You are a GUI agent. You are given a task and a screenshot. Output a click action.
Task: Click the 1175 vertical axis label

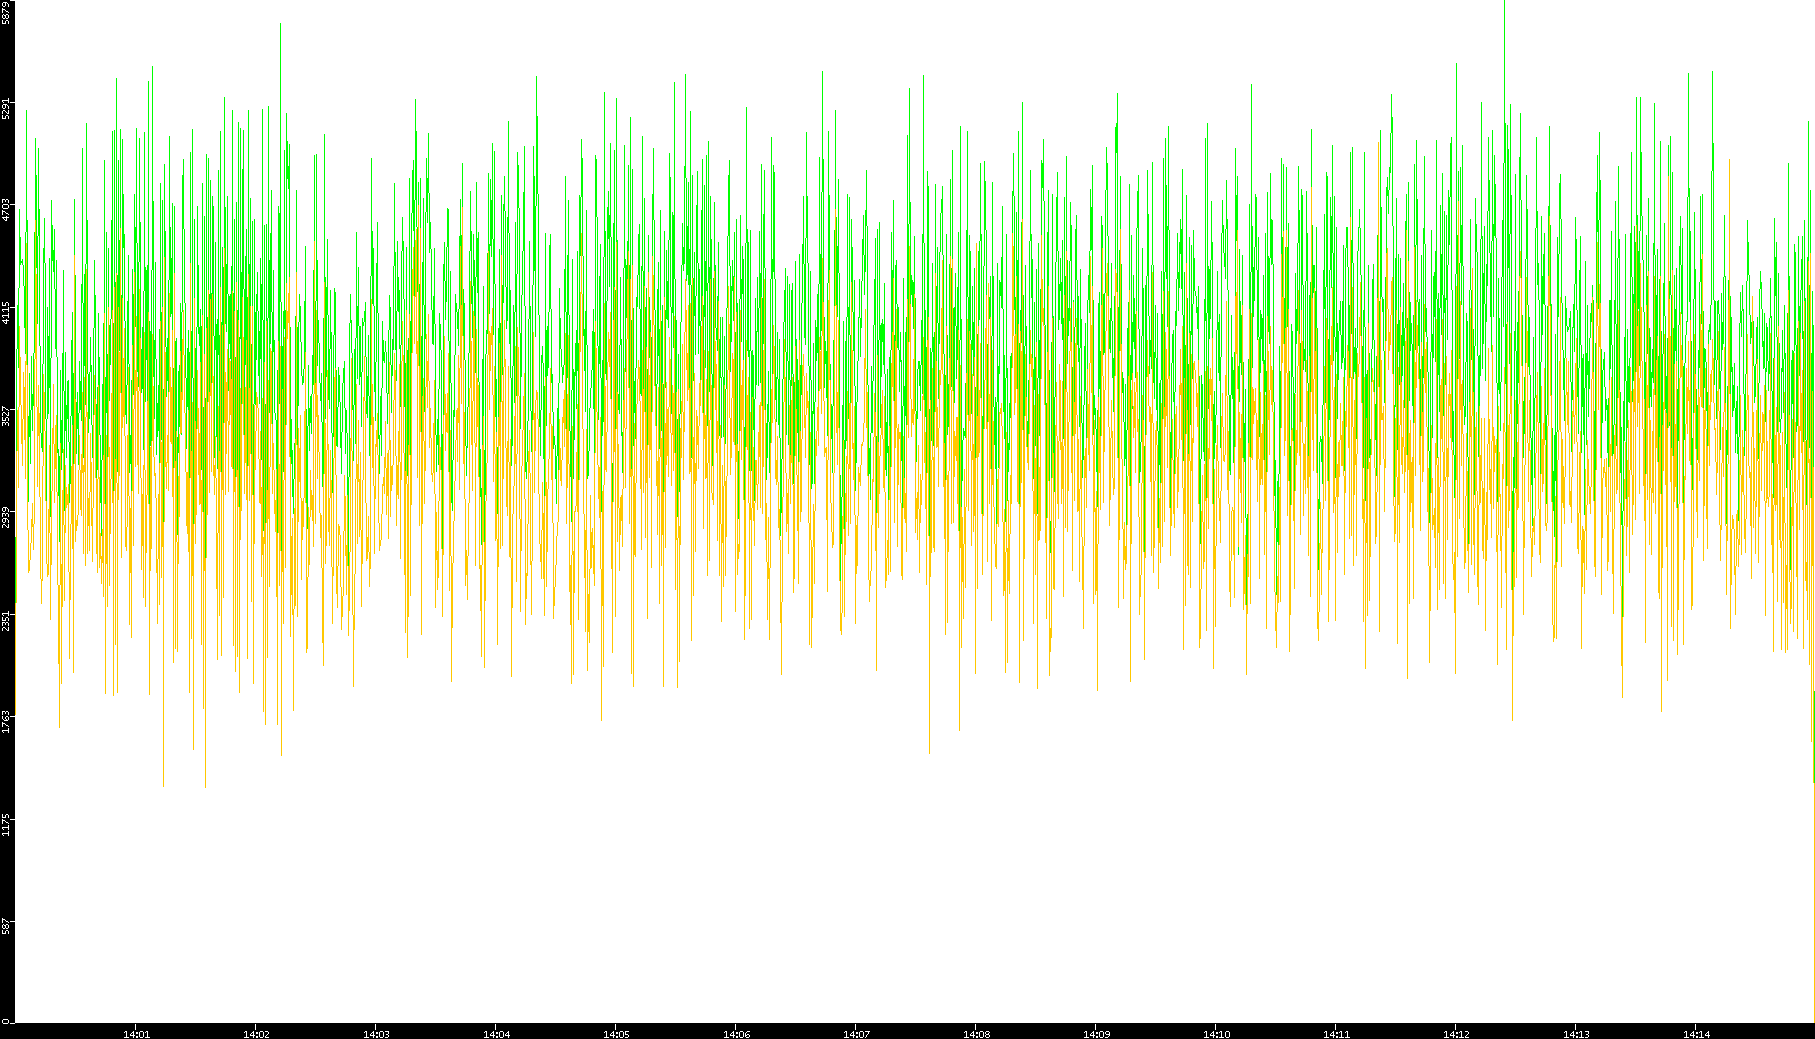pyautogui.click(x=6, y=825)
